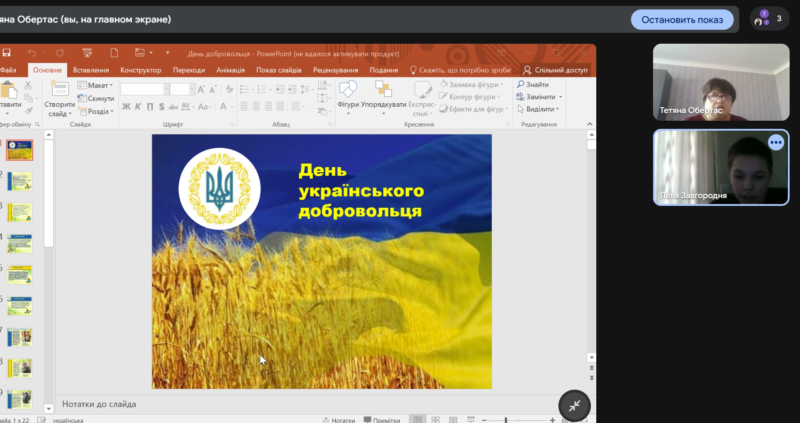Open the Animation (Анімація) ribbon tab

pyautogui.click(x=230, y=70)
